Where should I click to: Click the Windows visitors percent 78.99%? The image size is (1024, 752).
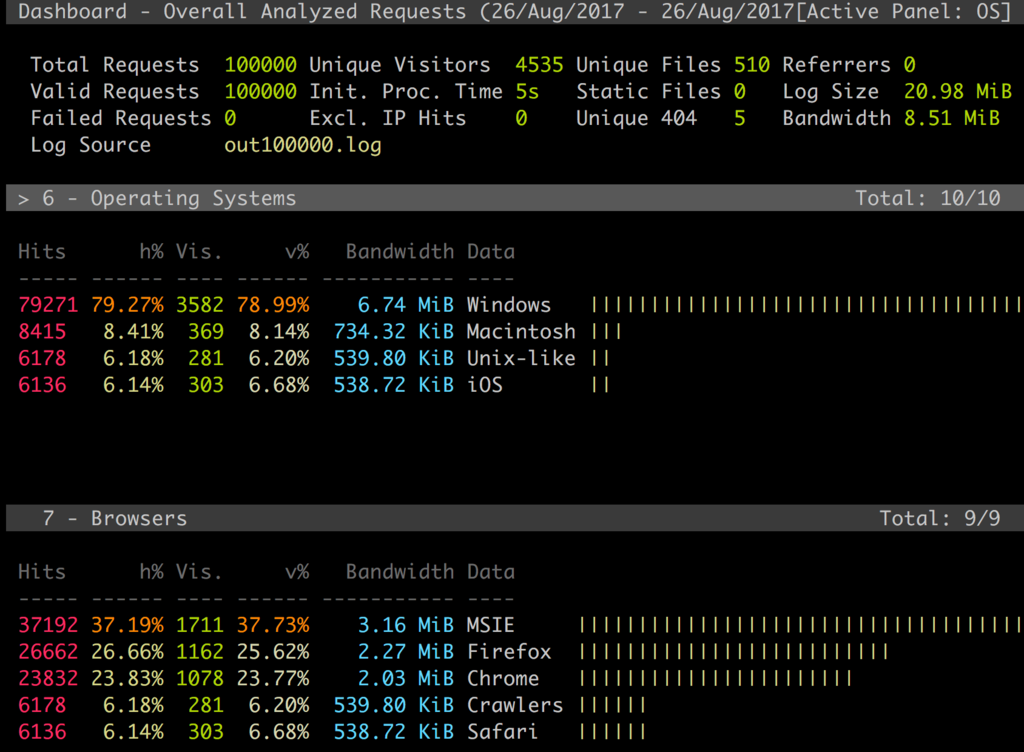click(273, 305)
